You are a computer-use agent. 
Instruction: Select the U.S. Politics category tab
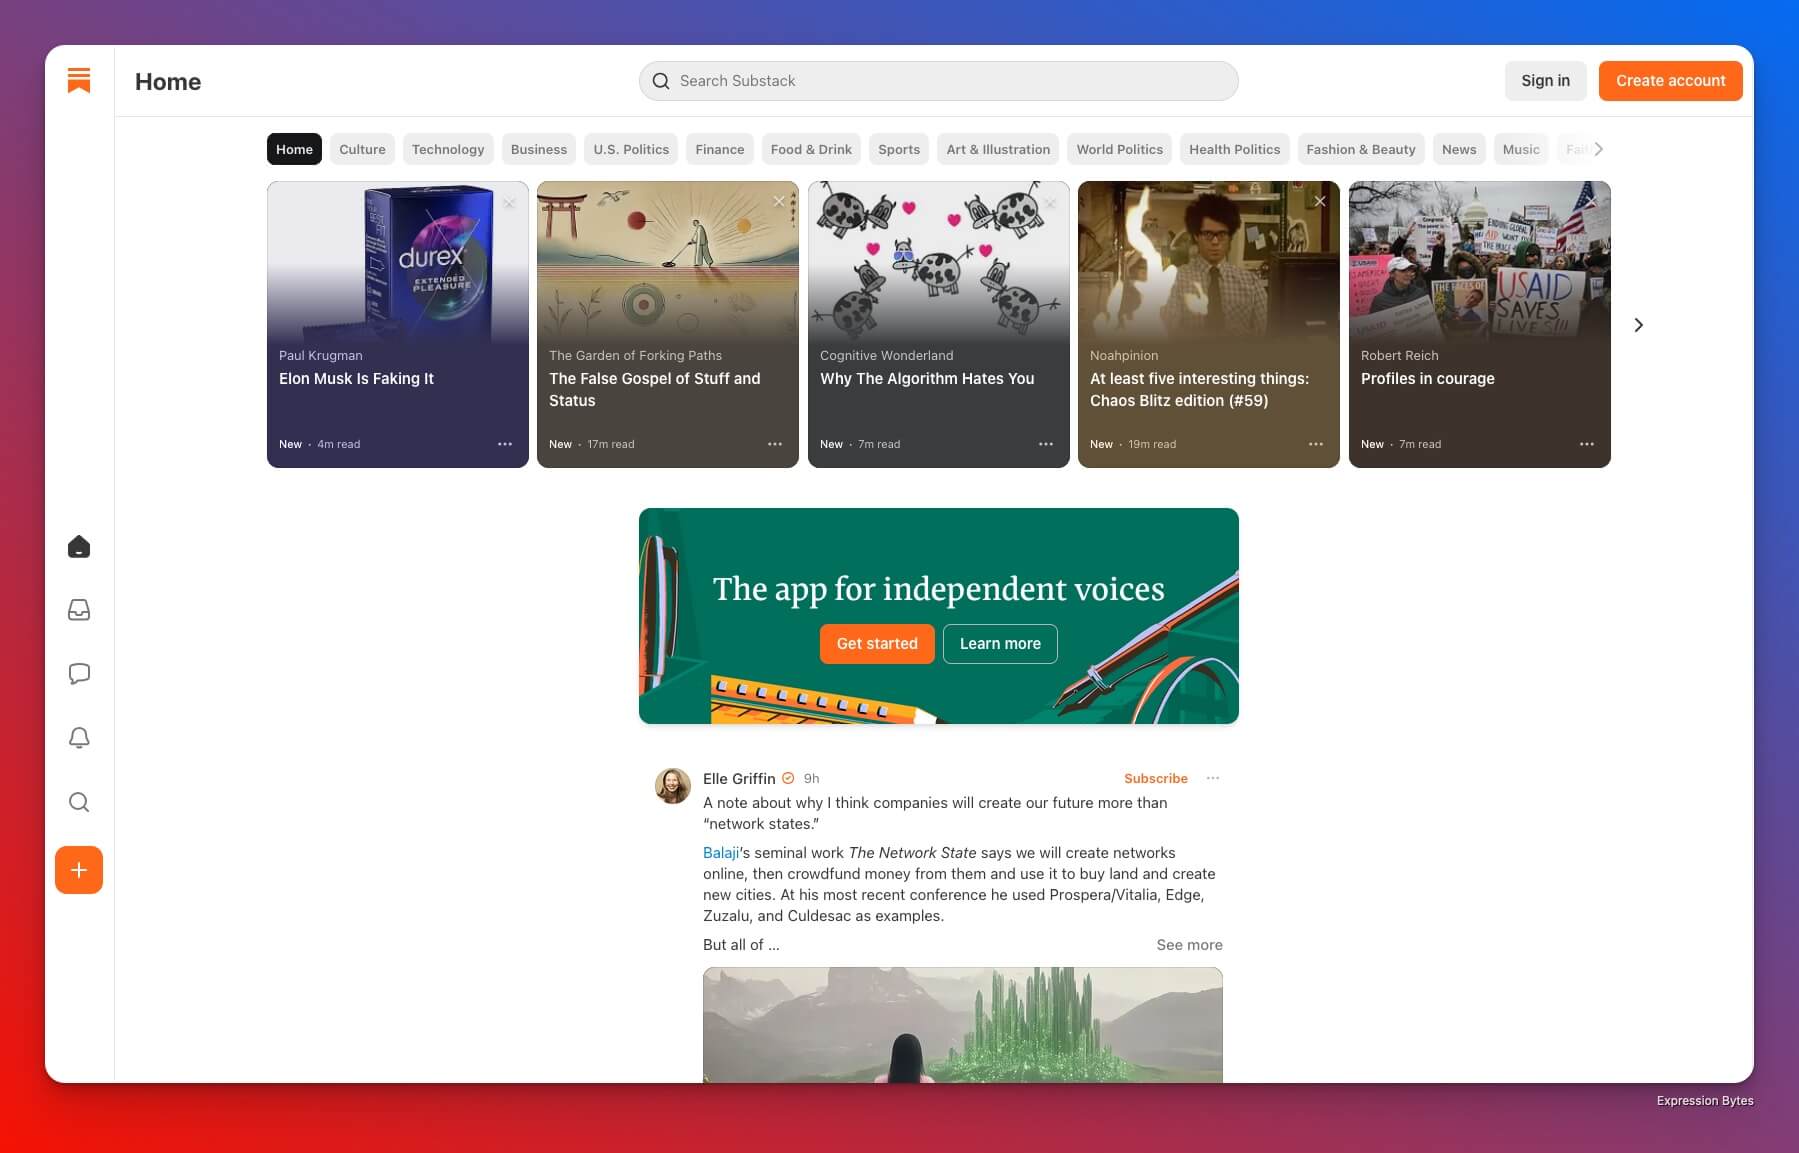click(x=631, y=149)
